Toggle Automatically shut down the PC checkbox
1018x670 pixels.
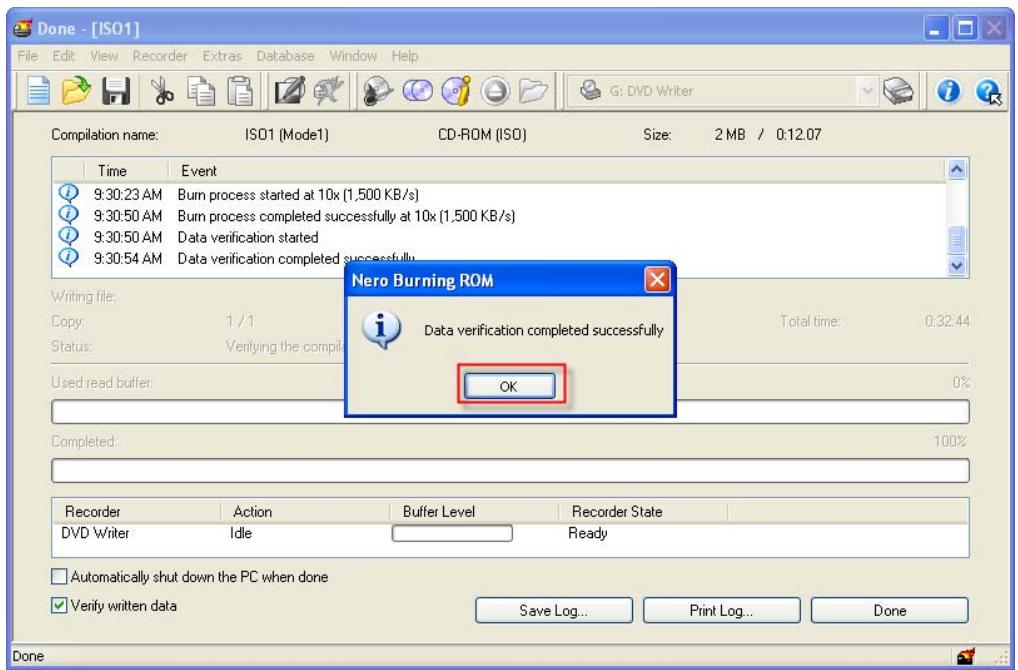click(x=59, y=577)
